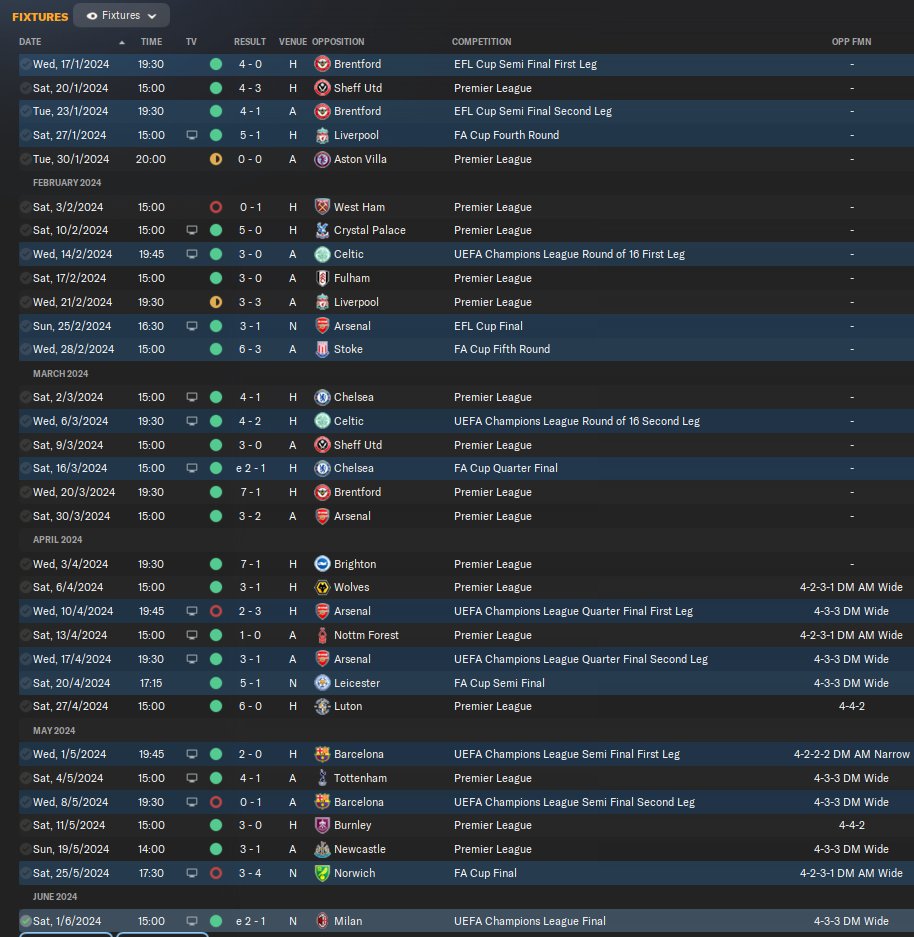Screen dimensions: 914x937
Task: Click TV icon on Liverpool FA Cup Fourth Round row
Action: pyautogui.click(x=192, y=135)
